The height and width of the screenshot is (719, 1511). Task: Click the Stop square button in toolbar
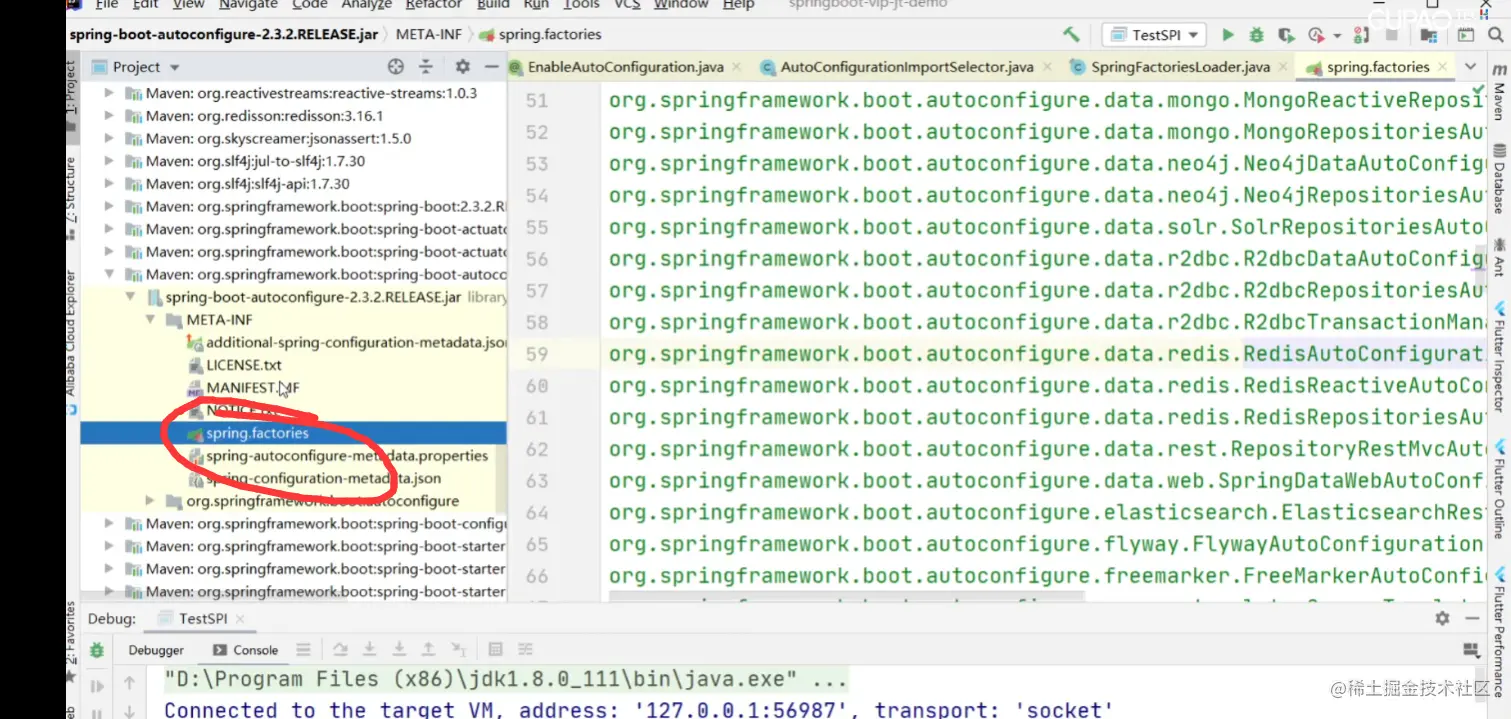(x=1391, y=35)
